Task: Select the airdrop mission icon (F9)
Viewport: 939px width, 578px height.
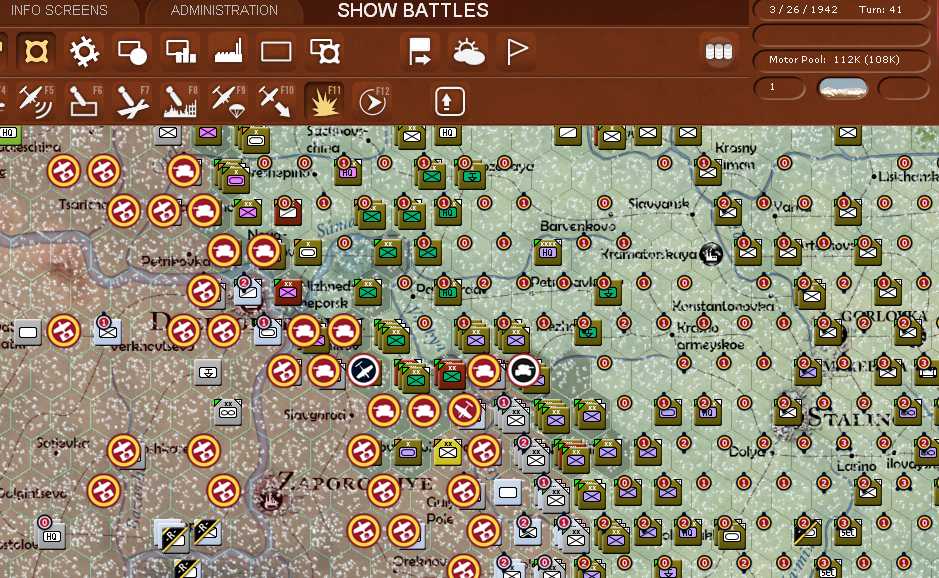Action: pyautogui.click(x=230, y=101)
